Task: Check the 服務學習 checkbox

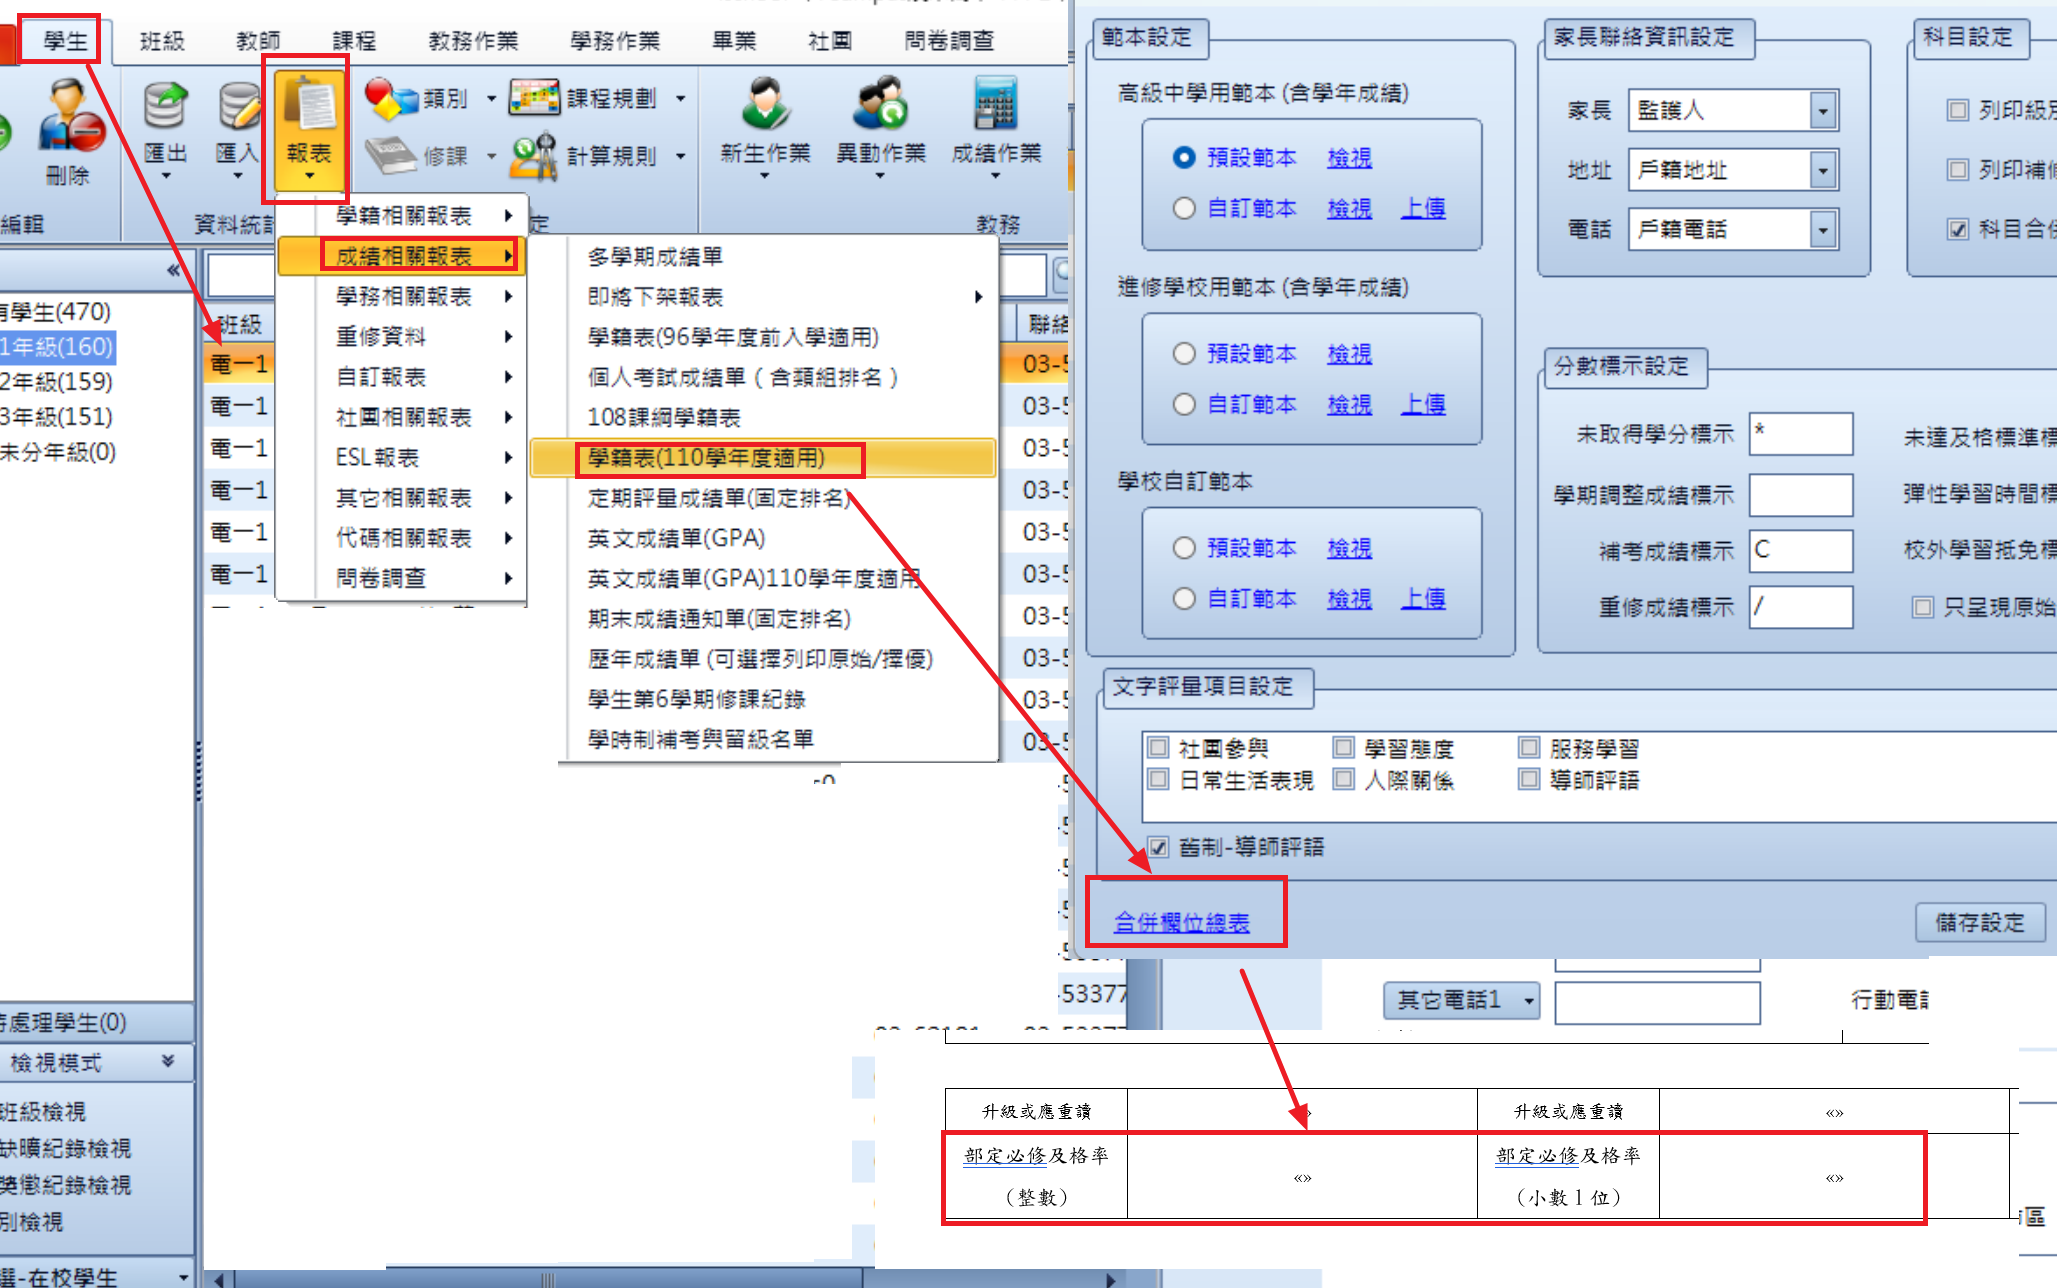Action: click(1529, 747)
